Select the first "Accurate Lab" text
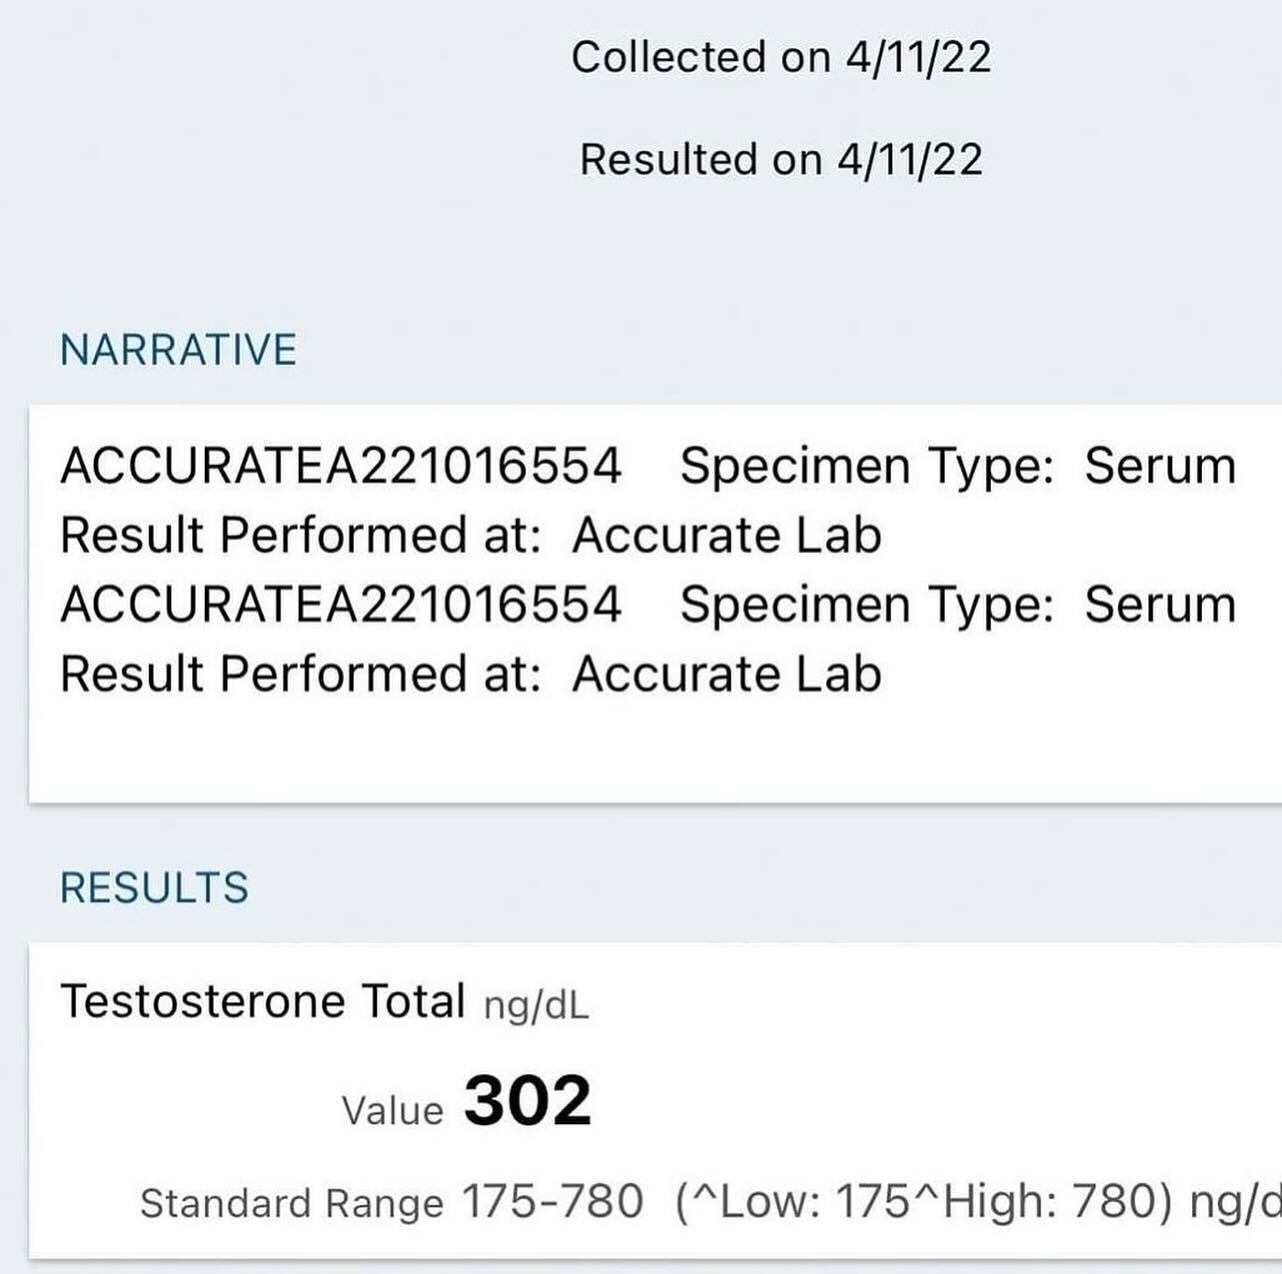The width and height of the screenshot is (1282, 1274). (727, 535)
